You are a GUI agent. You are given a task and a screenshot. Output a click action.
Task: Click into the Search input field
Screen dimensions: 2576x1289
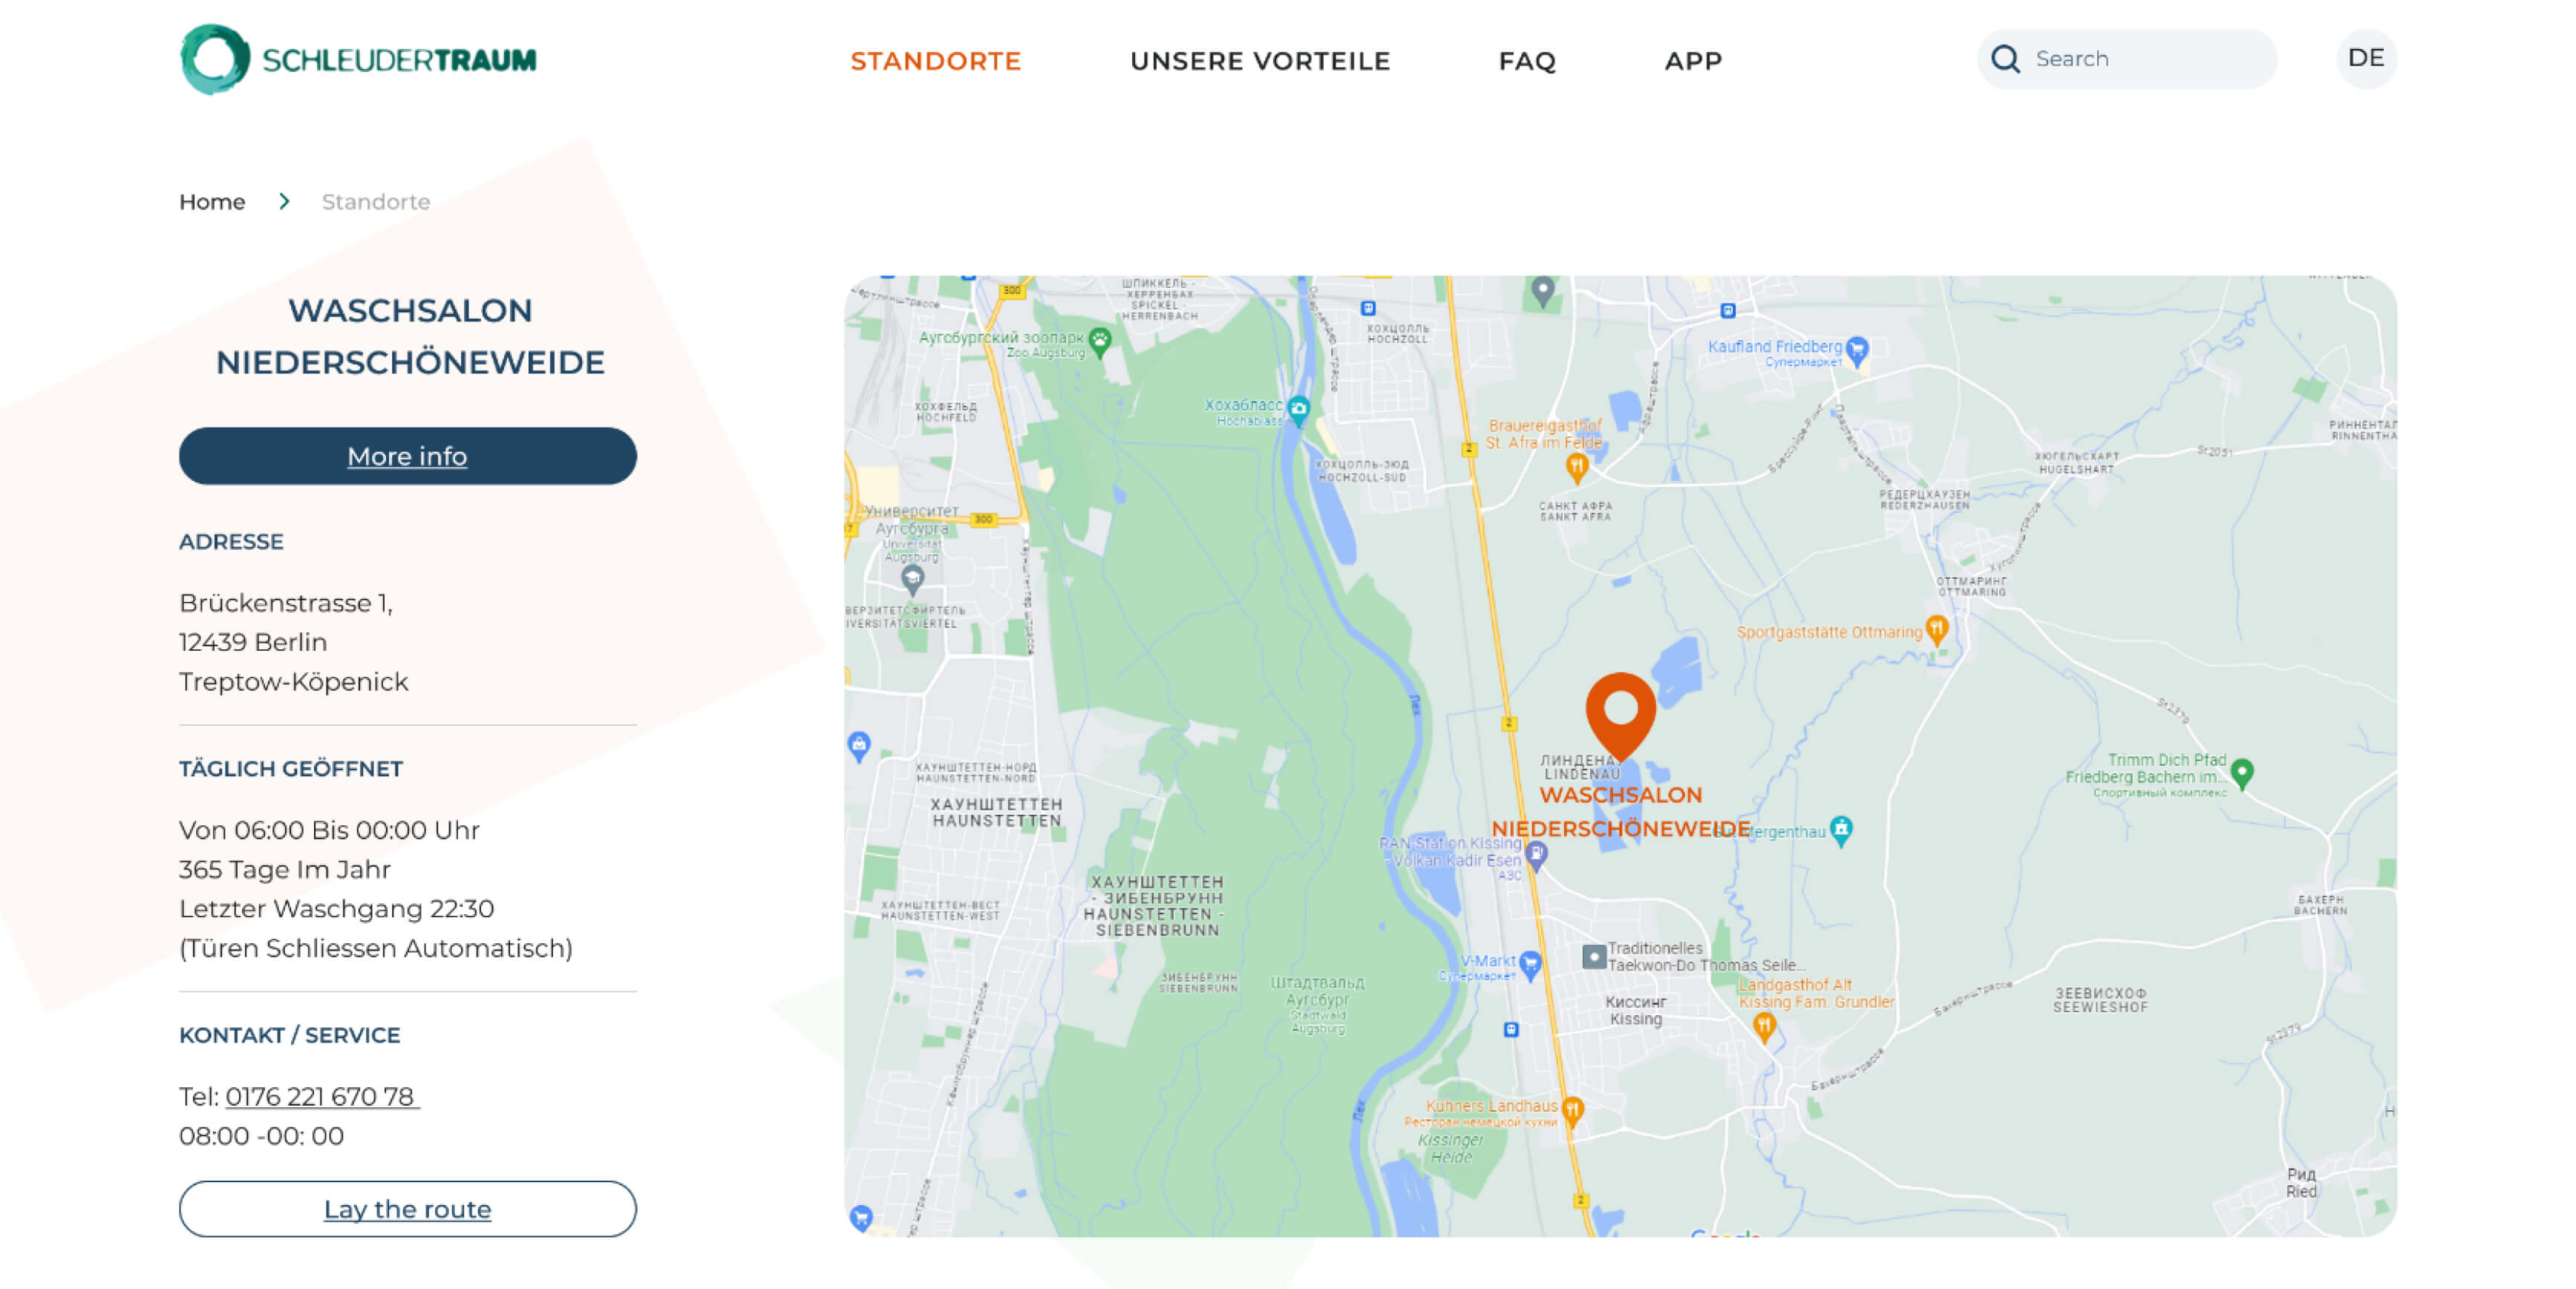2126,59
